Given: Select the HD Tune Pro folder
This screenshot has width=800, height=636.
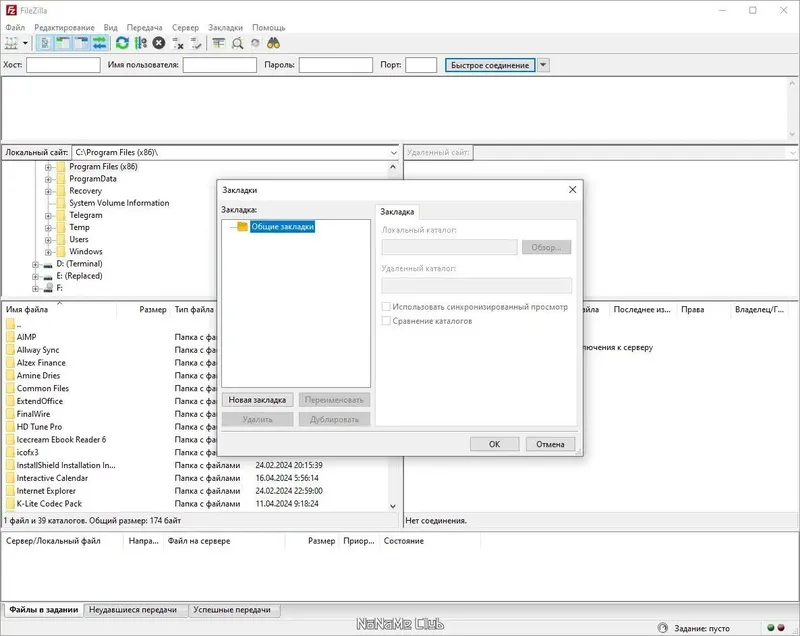Looking at the screenshot, I should pos(39,426).
